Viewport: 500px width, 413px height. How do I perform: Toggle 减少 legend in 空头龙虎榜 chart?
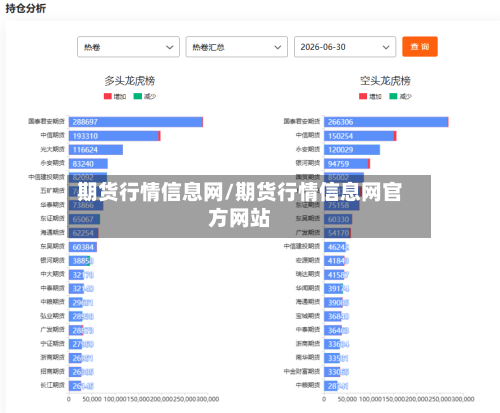400,96
